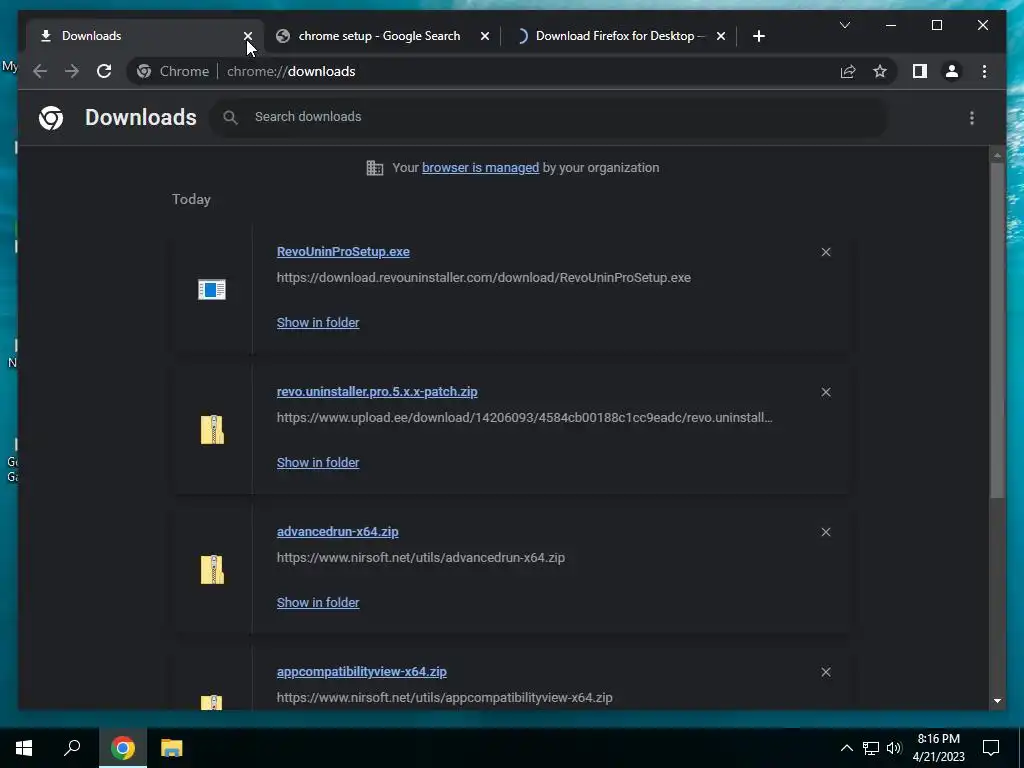1024x768 pixels.
Task: Click the nirsoft advancedrun source URL
Action: pos(421,558)
